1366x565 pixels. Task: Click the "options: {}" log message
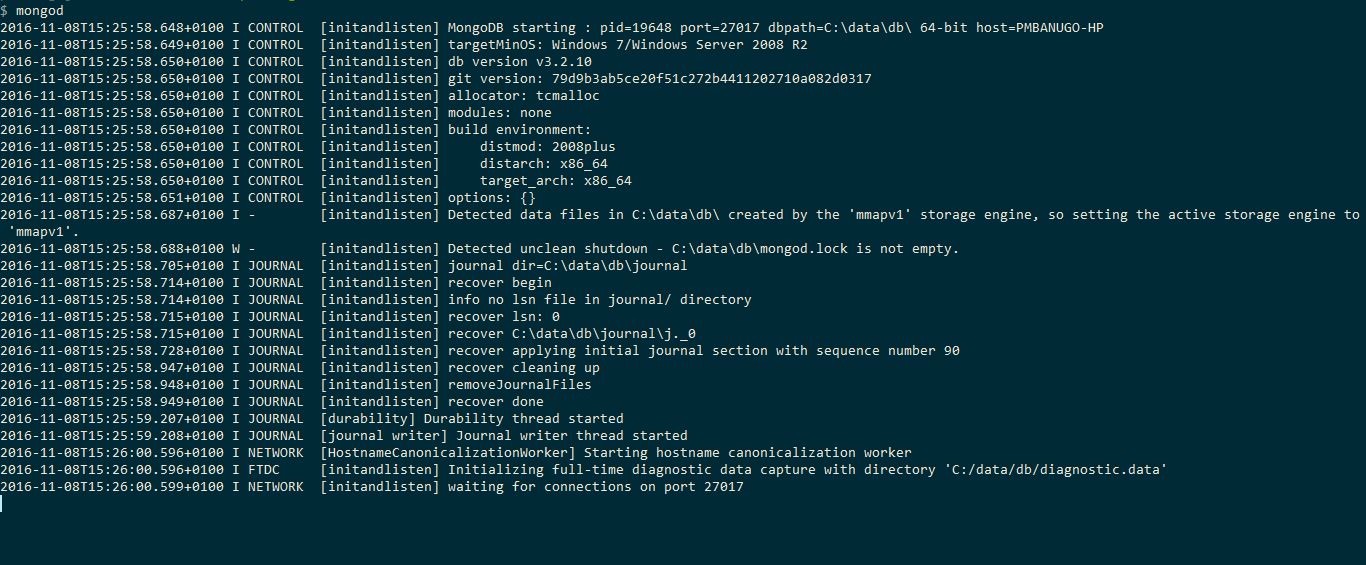coord(491,197)
